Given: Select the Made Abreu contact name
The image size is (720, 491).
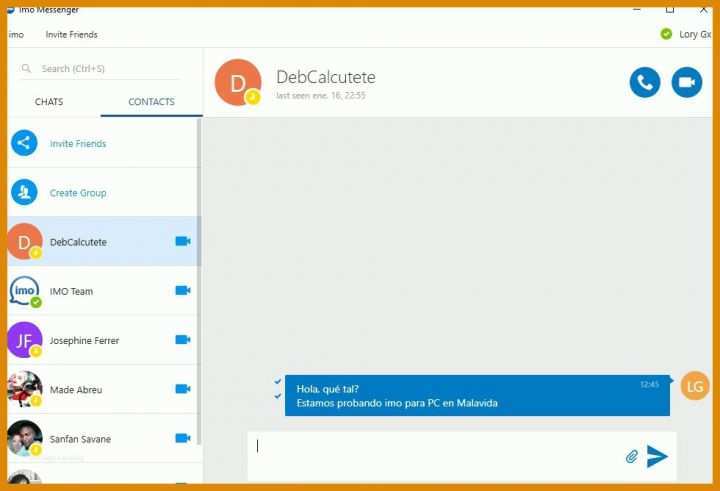Looking at the screenshot, I should click(x=76, y=389).
